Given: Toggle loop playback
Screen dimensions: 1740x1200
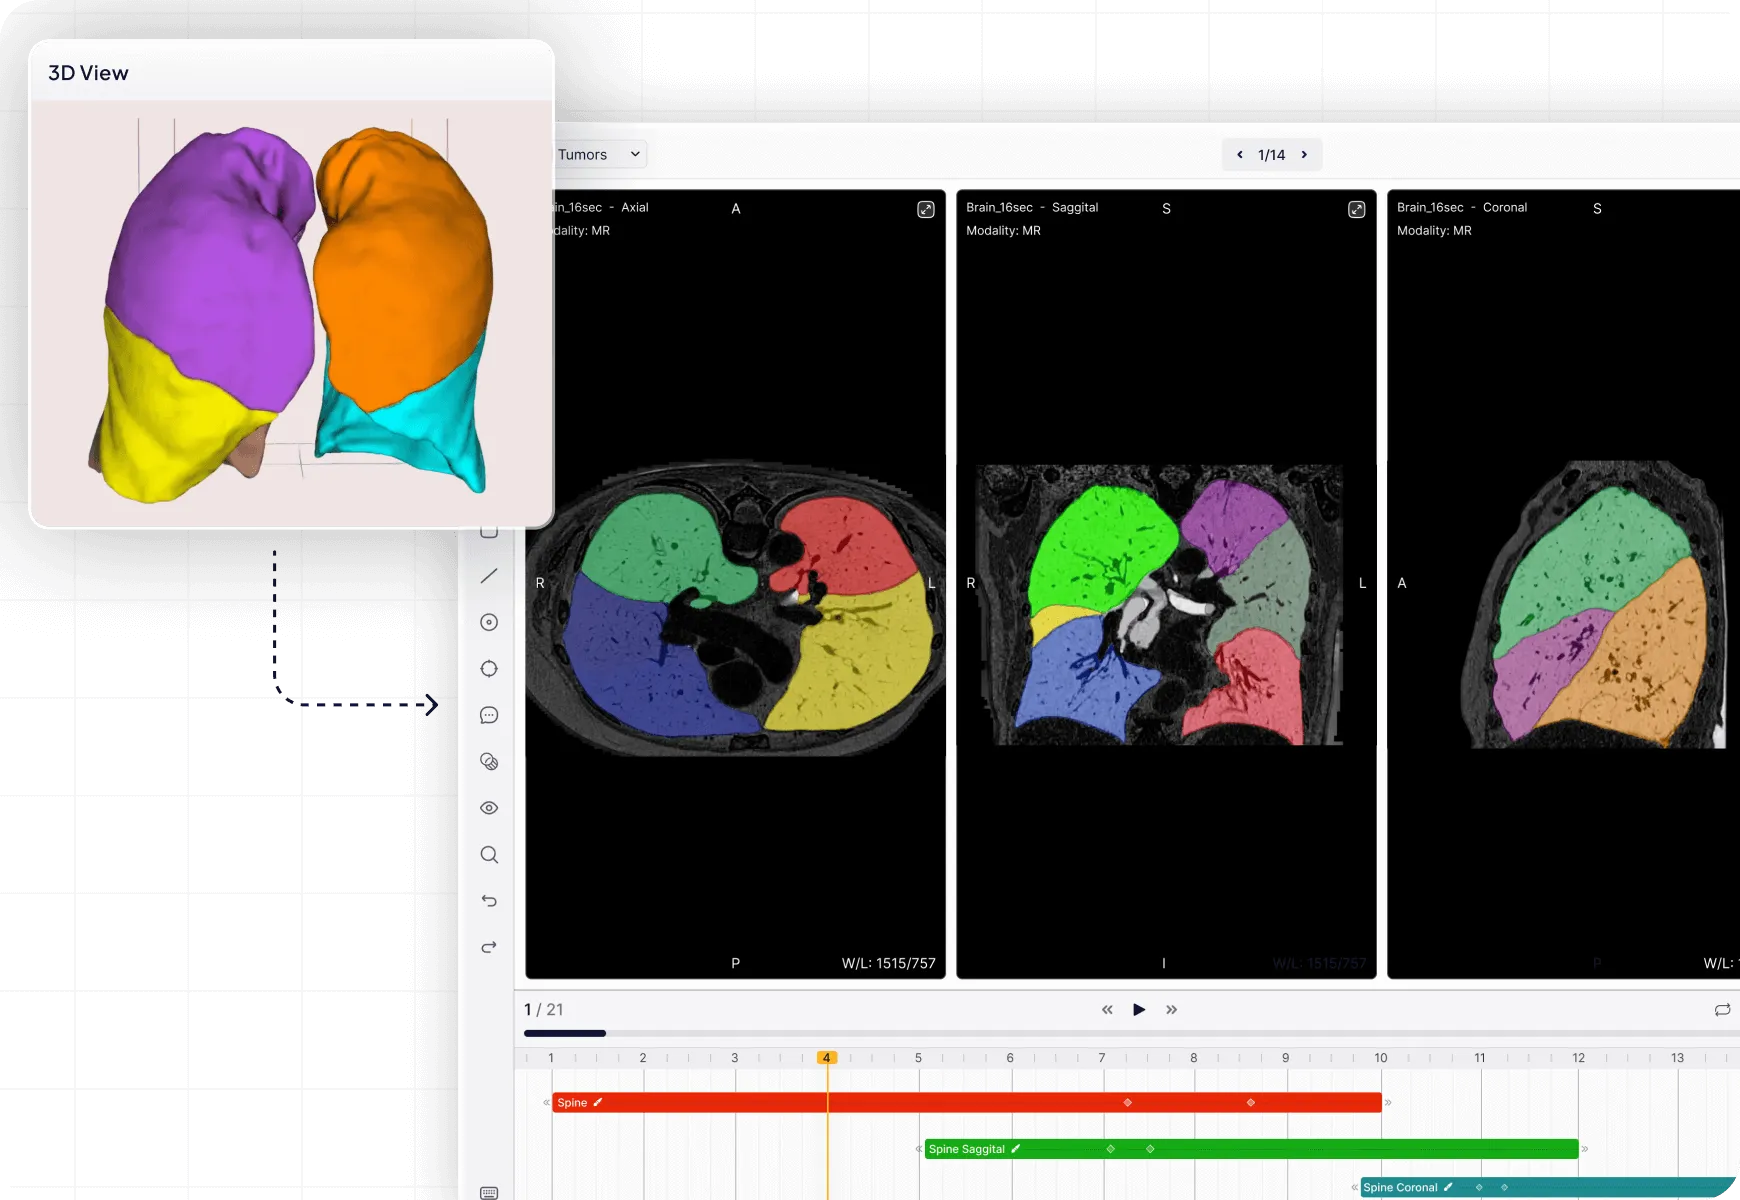Looking at the screenshot, I should coord(1722,1010).
